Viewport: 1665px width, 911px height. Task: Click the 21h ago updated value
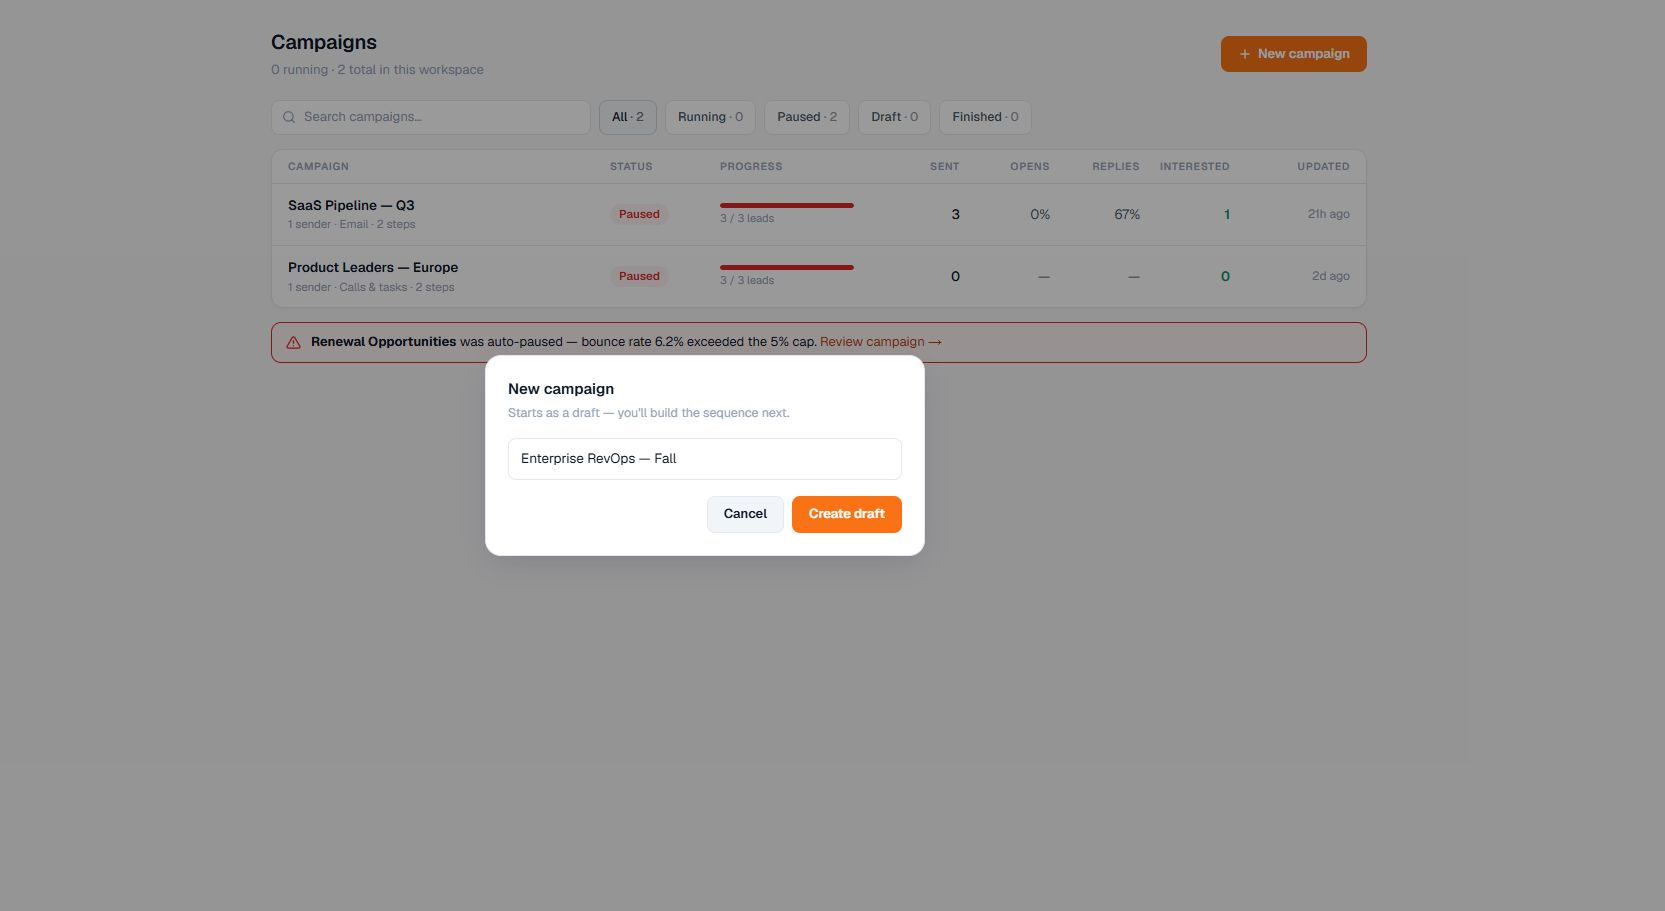(1329, 214)
